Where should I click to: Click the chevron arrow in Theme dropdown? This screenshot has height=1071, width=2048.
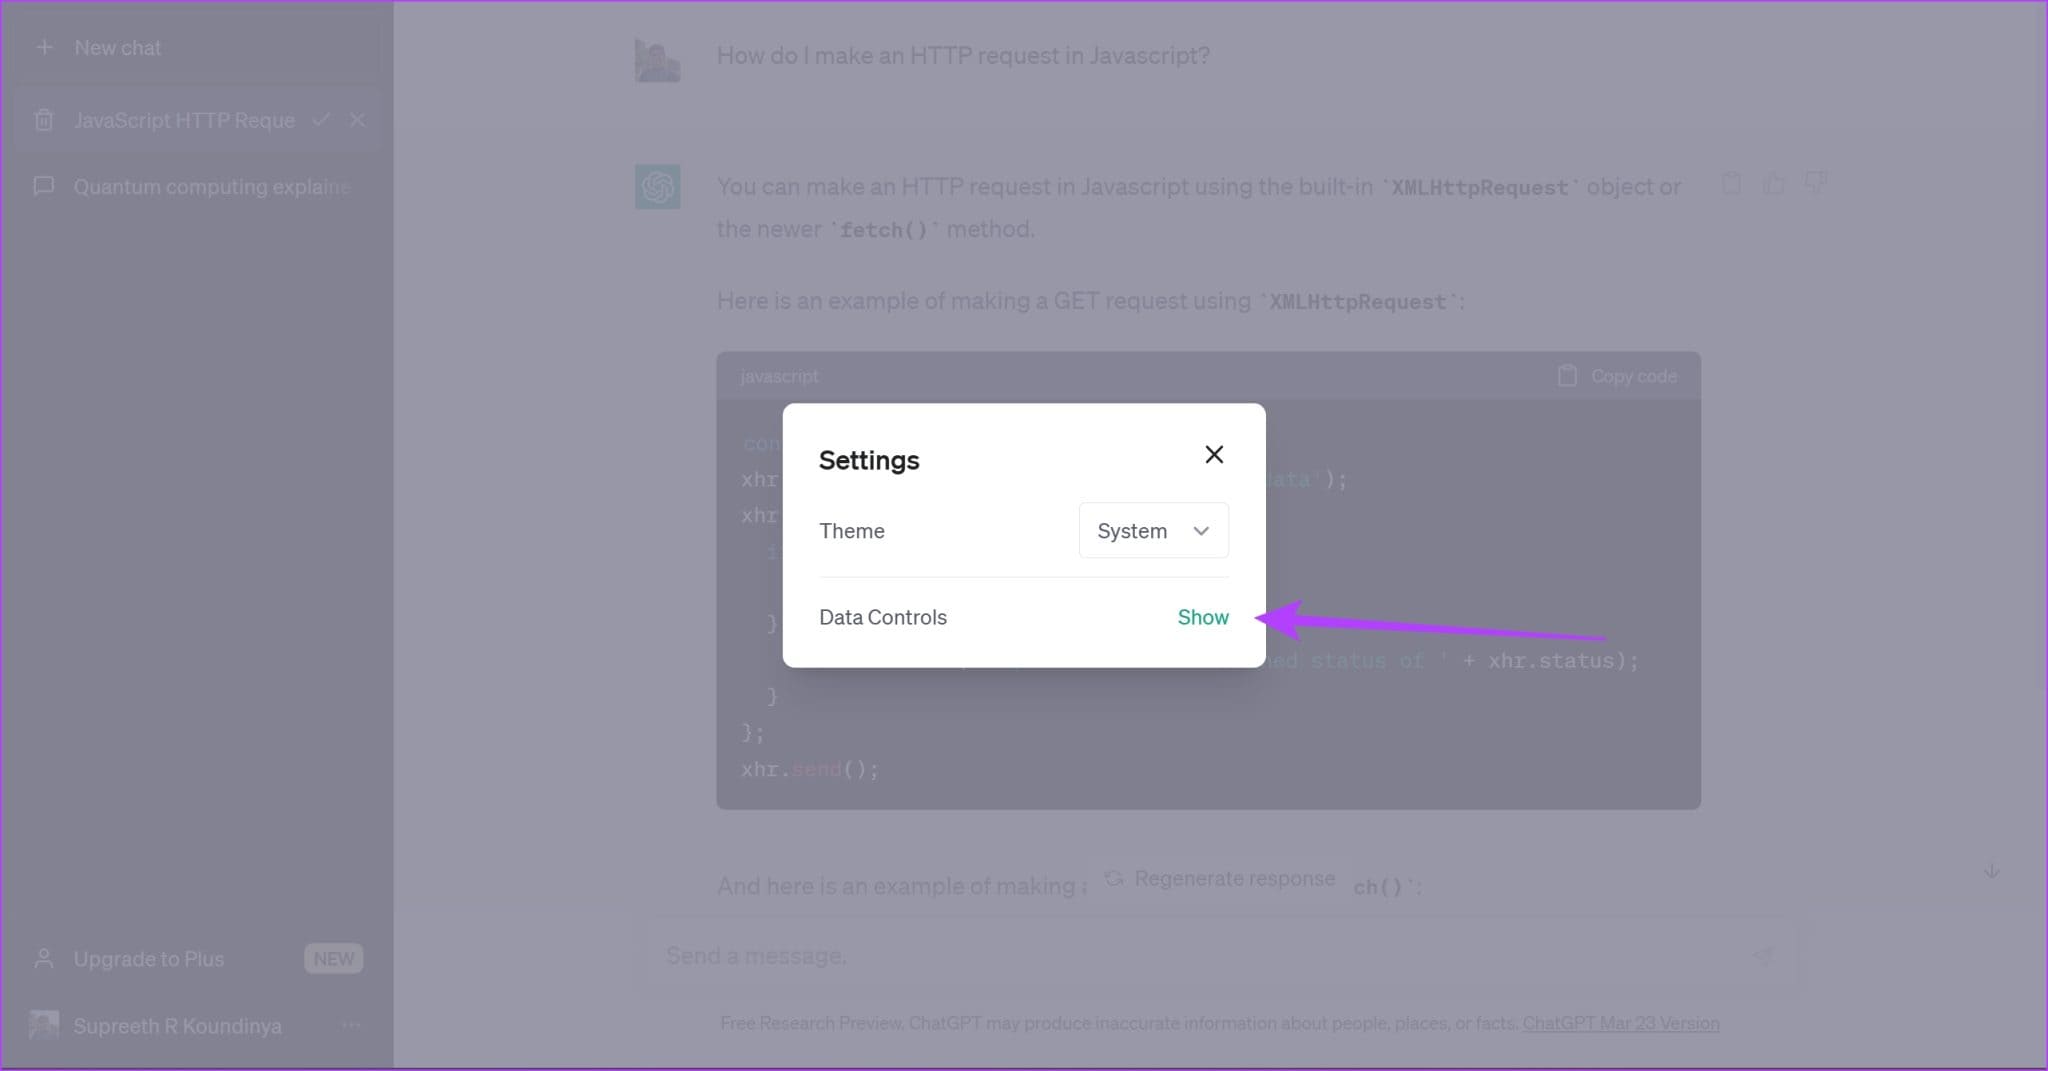click(1201, 531)
